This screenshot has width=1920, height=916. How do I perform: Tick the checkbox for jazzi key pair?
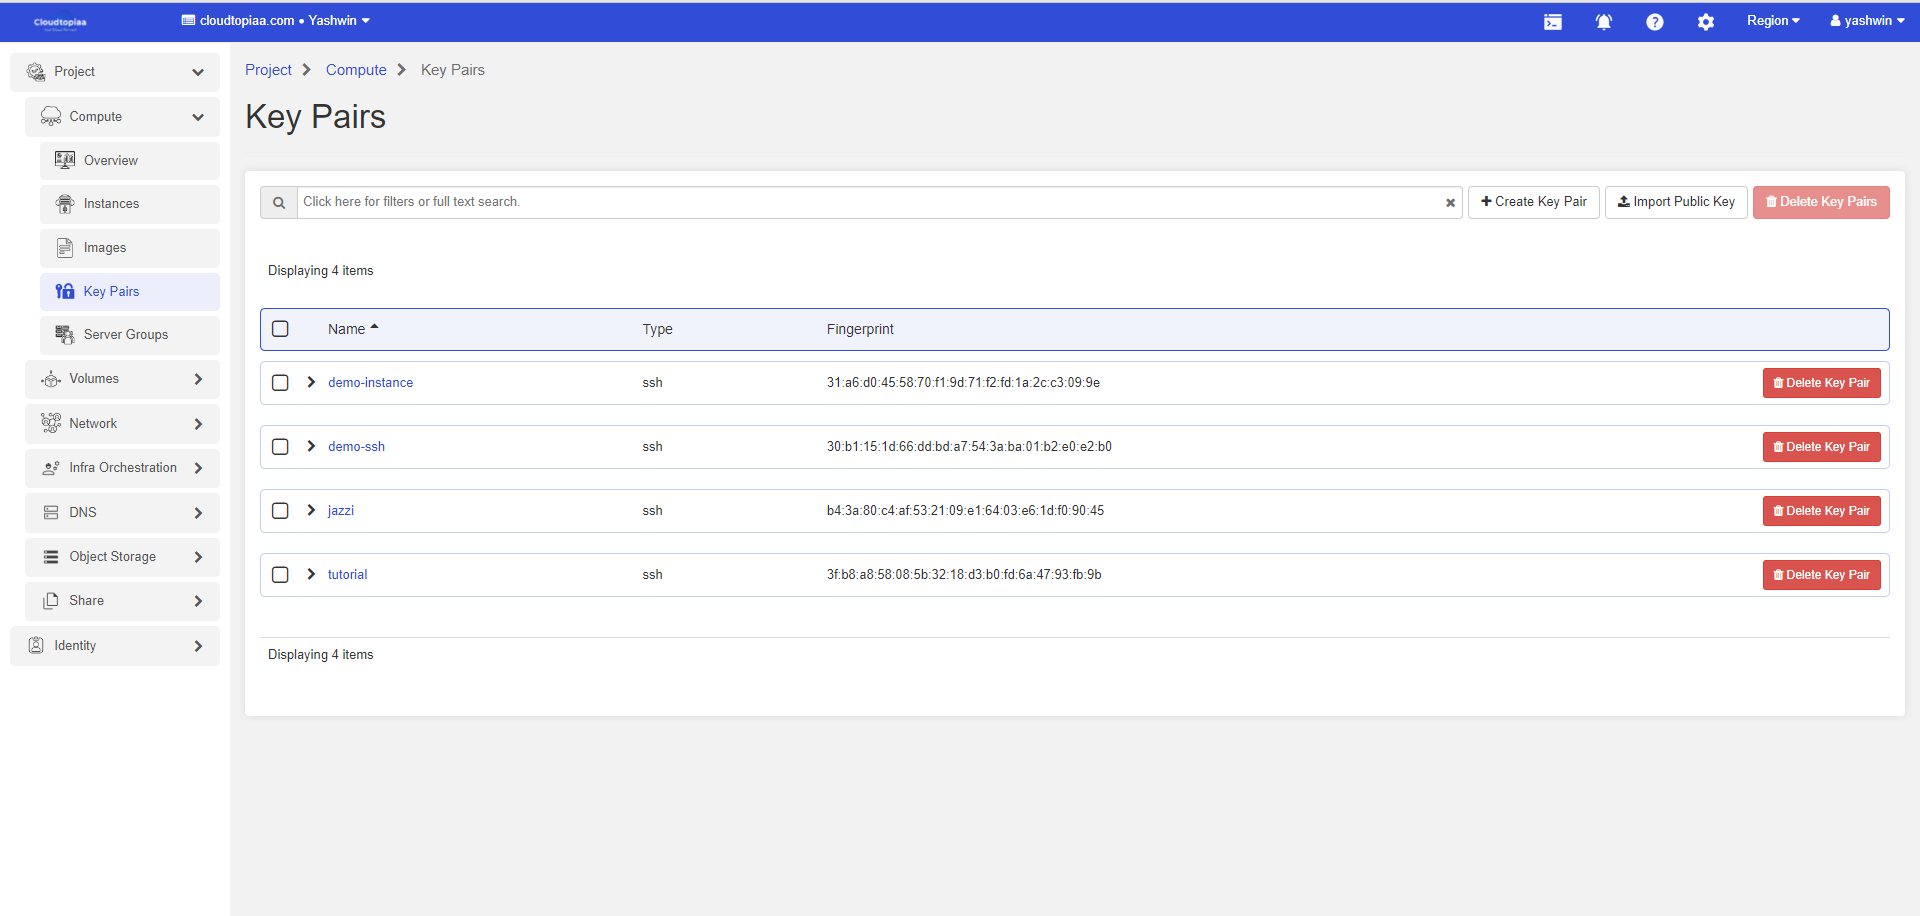[x=280, y=511]
